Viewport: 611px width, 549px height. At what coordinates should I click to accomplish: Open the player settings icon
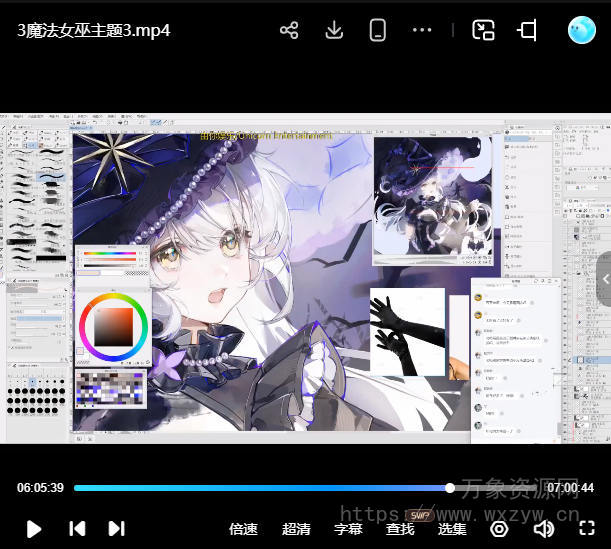[x=499, y=529]
